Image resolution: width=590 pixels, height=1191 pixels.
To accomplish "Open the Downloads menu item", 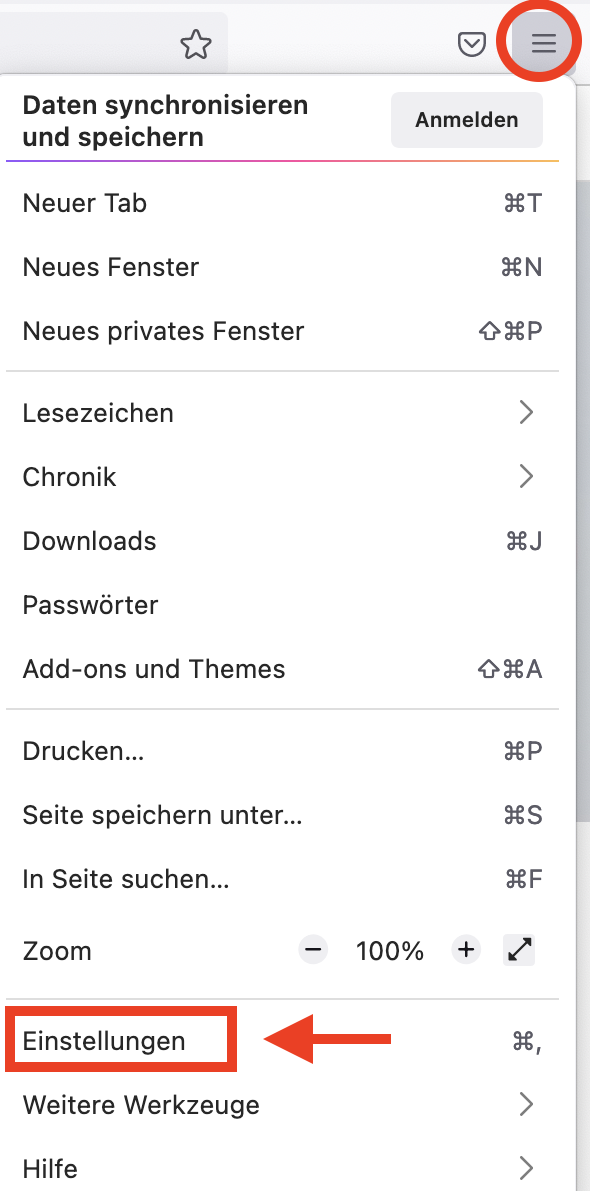I will click(x=282, y=541).
